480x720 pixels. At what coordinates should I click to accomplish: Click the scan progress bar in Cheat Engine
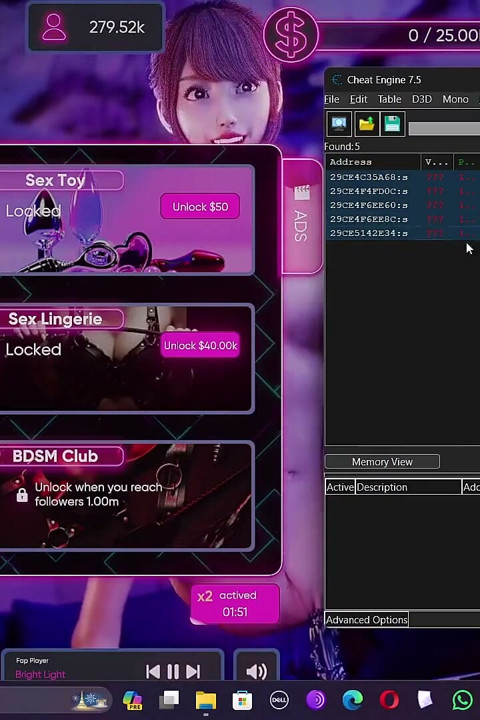[444, 128]
